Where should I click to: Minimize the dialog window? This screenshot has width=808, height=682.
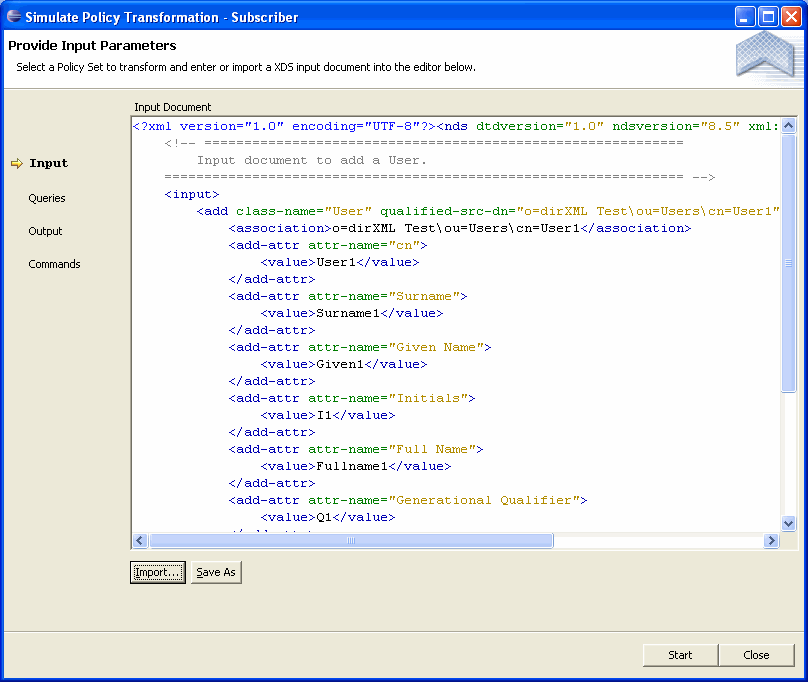coord(745,16)
